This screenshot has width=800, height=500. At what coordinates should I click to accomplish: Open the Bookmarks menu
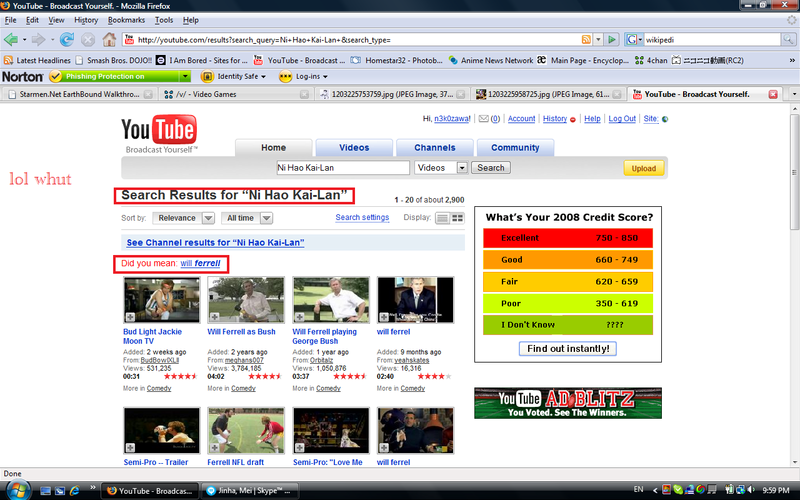tap(126, 20)
